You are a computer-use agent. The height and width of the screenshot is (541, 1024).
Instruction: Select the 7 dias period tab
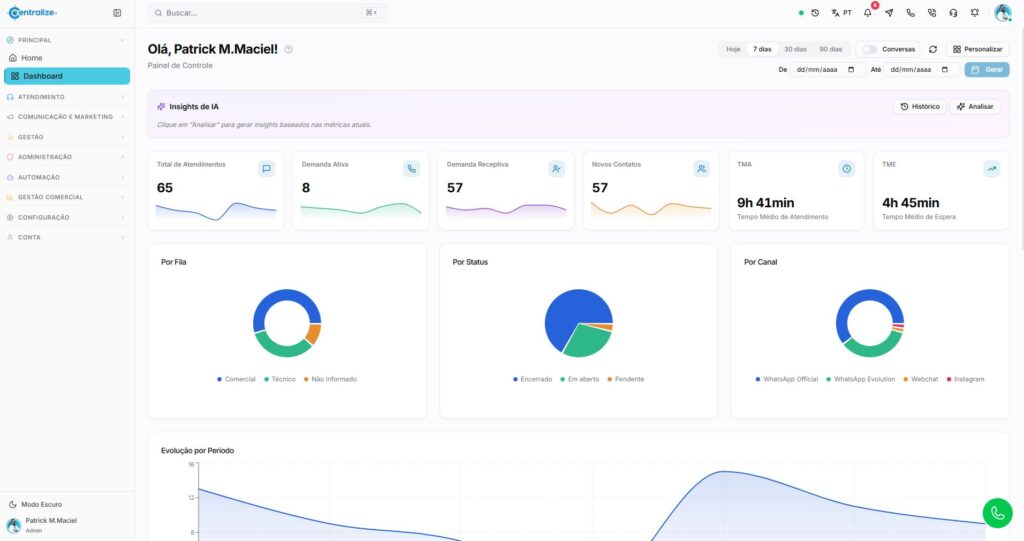762,49
